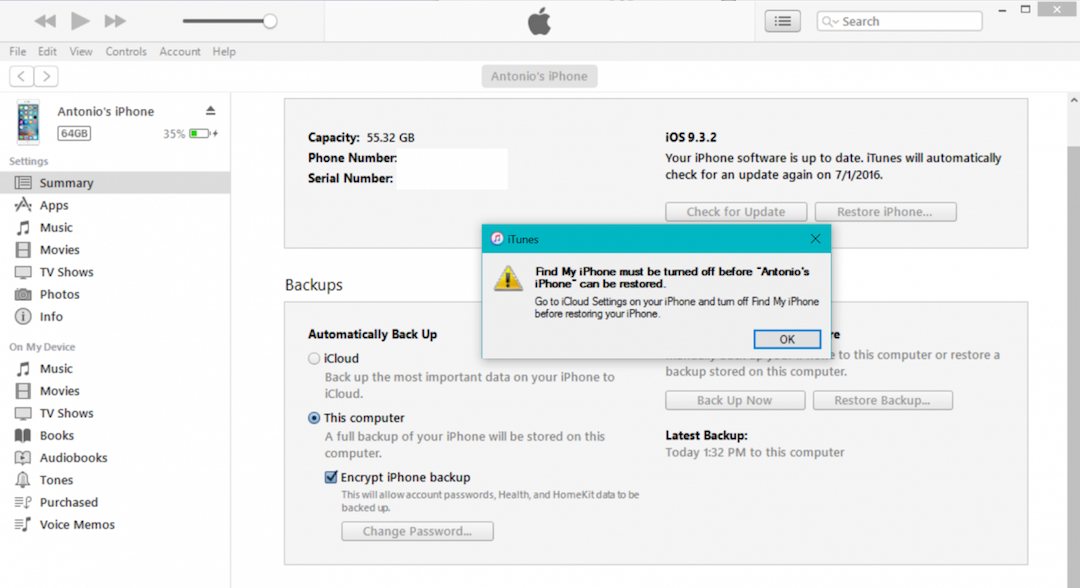
Task: Click the Play button in playback controls
Action: click(80, 21)
